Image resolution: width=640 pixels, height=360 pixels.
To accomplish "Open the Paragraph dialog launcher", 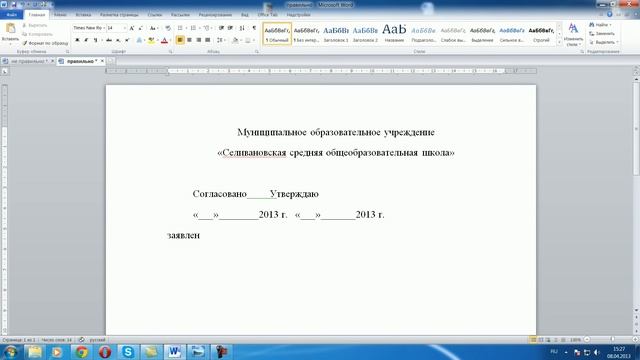I will point(257,52).
